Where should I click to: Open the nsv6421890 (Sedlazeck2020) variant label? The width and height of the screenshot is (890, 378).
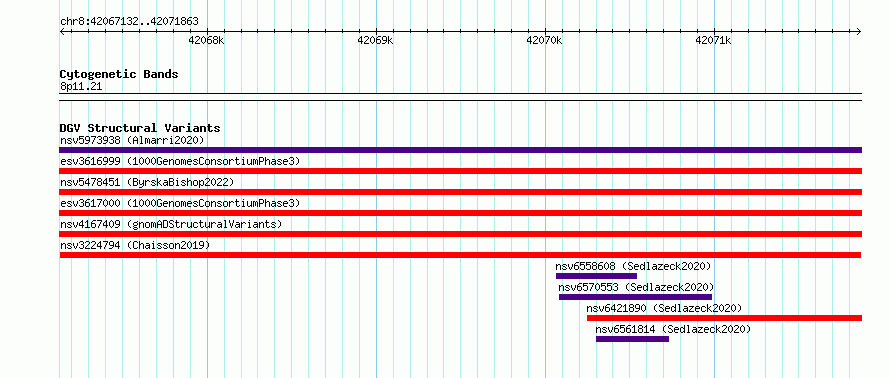pos(664,308)
